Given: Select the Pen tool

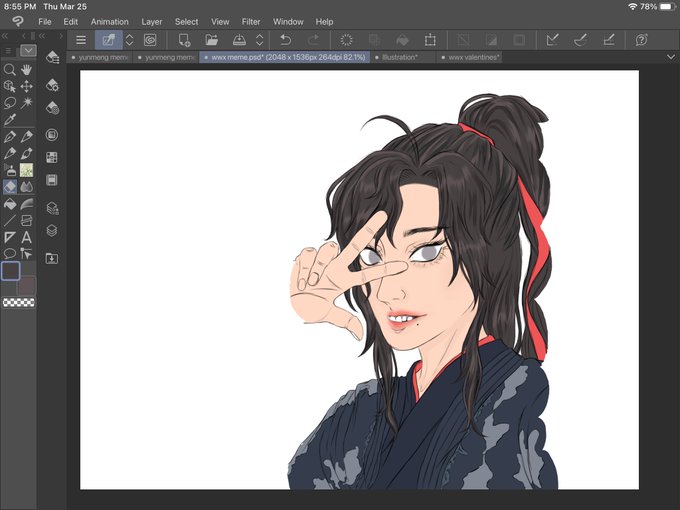Looking at the screenshot, I should (x=10, y=137).
